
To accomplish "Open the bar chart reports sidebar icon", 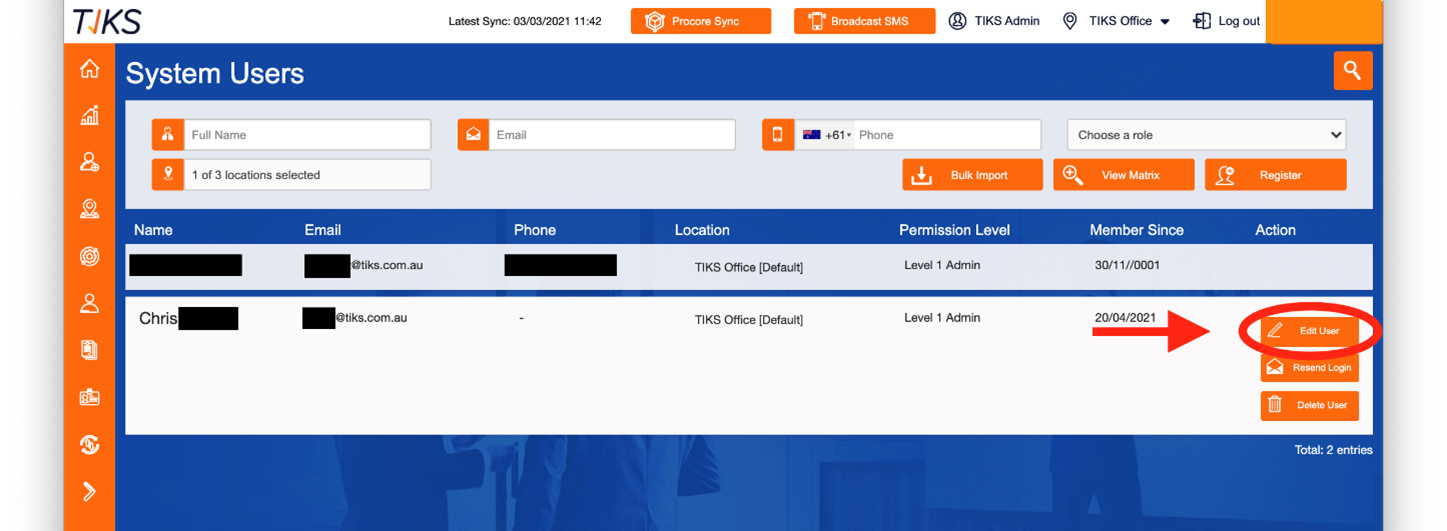I will tap(89, 115).
